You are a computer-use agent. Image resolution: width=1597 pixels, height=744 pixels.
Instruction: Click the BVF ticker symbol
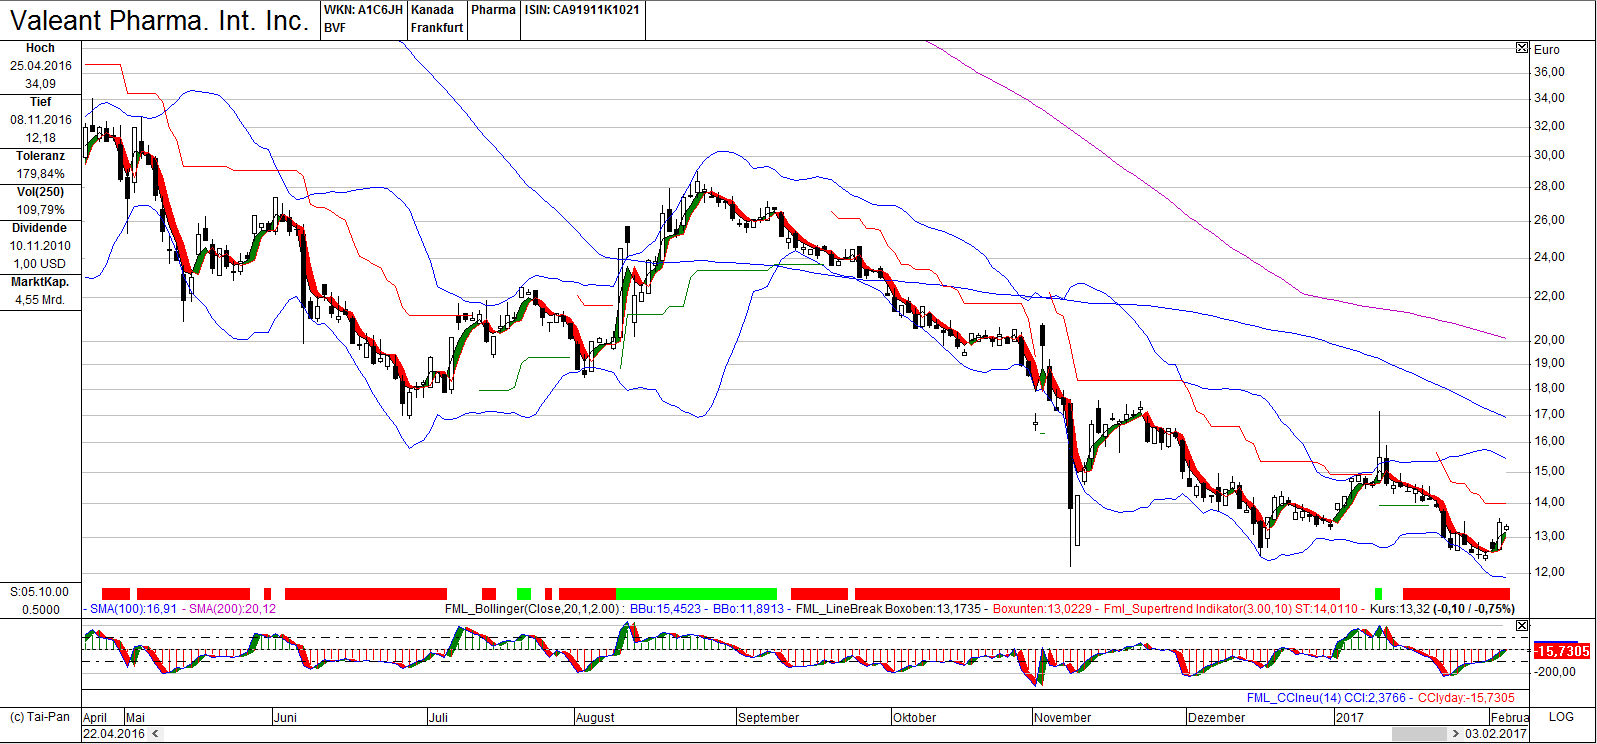tap(335, 28)
